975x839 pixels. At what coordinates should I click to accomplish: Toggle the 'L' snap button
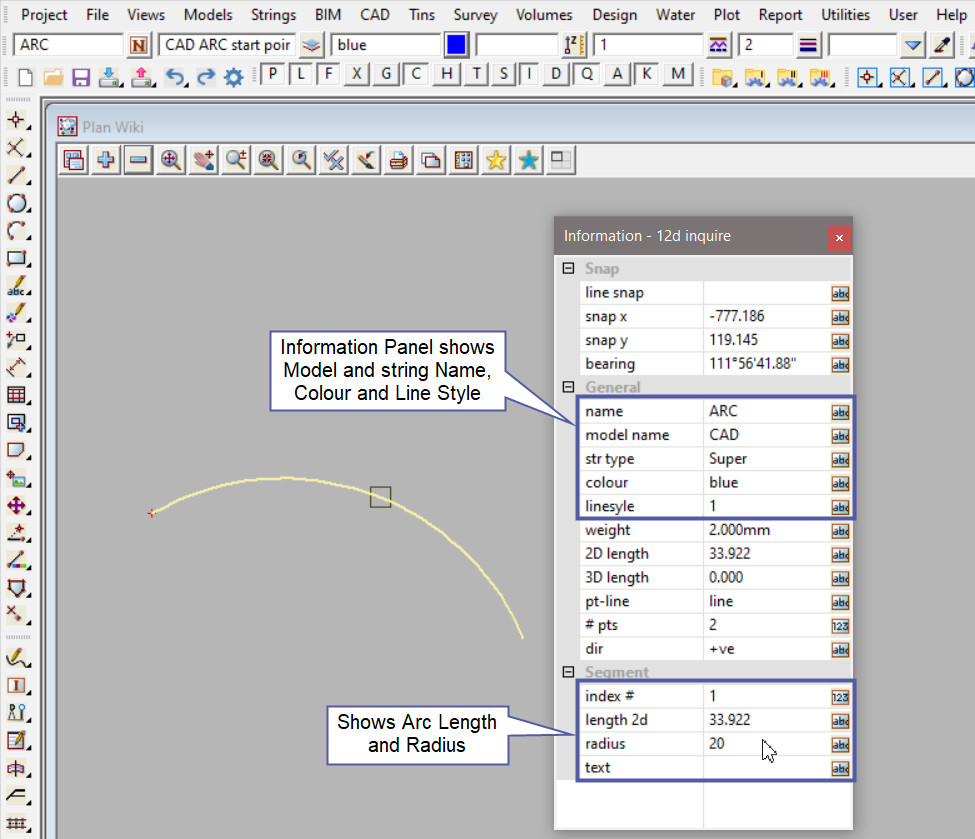pos(301,74)
